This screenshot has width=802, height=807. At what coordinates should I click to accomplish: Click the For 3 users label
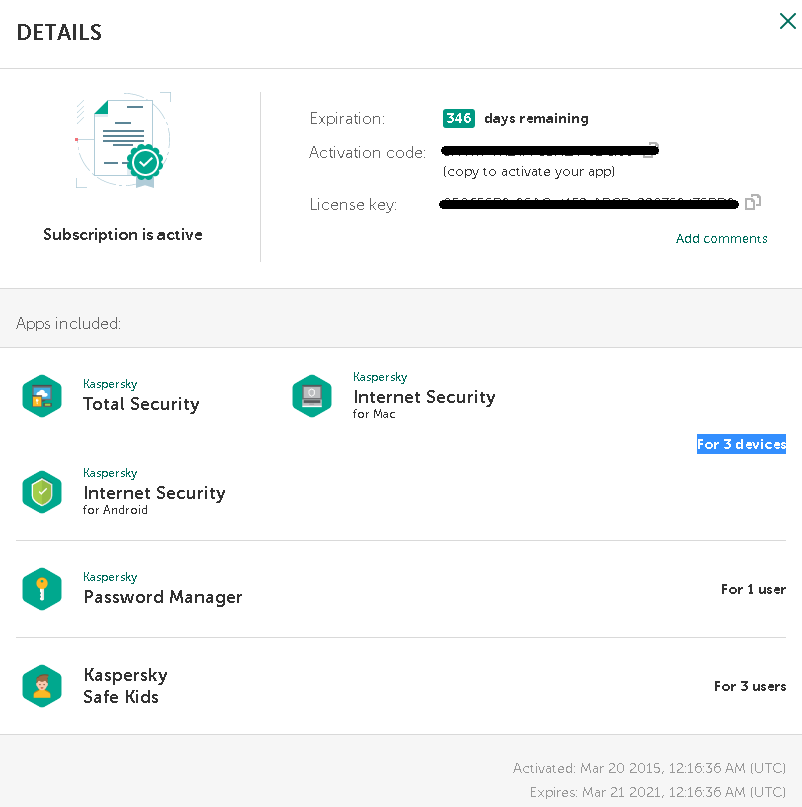750,686
